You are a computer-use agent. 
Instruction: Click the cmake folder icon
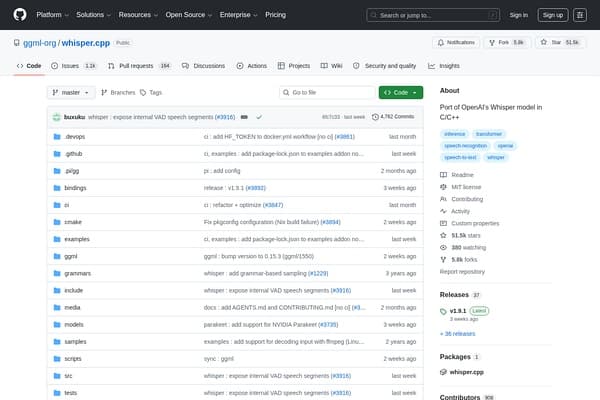57,222
